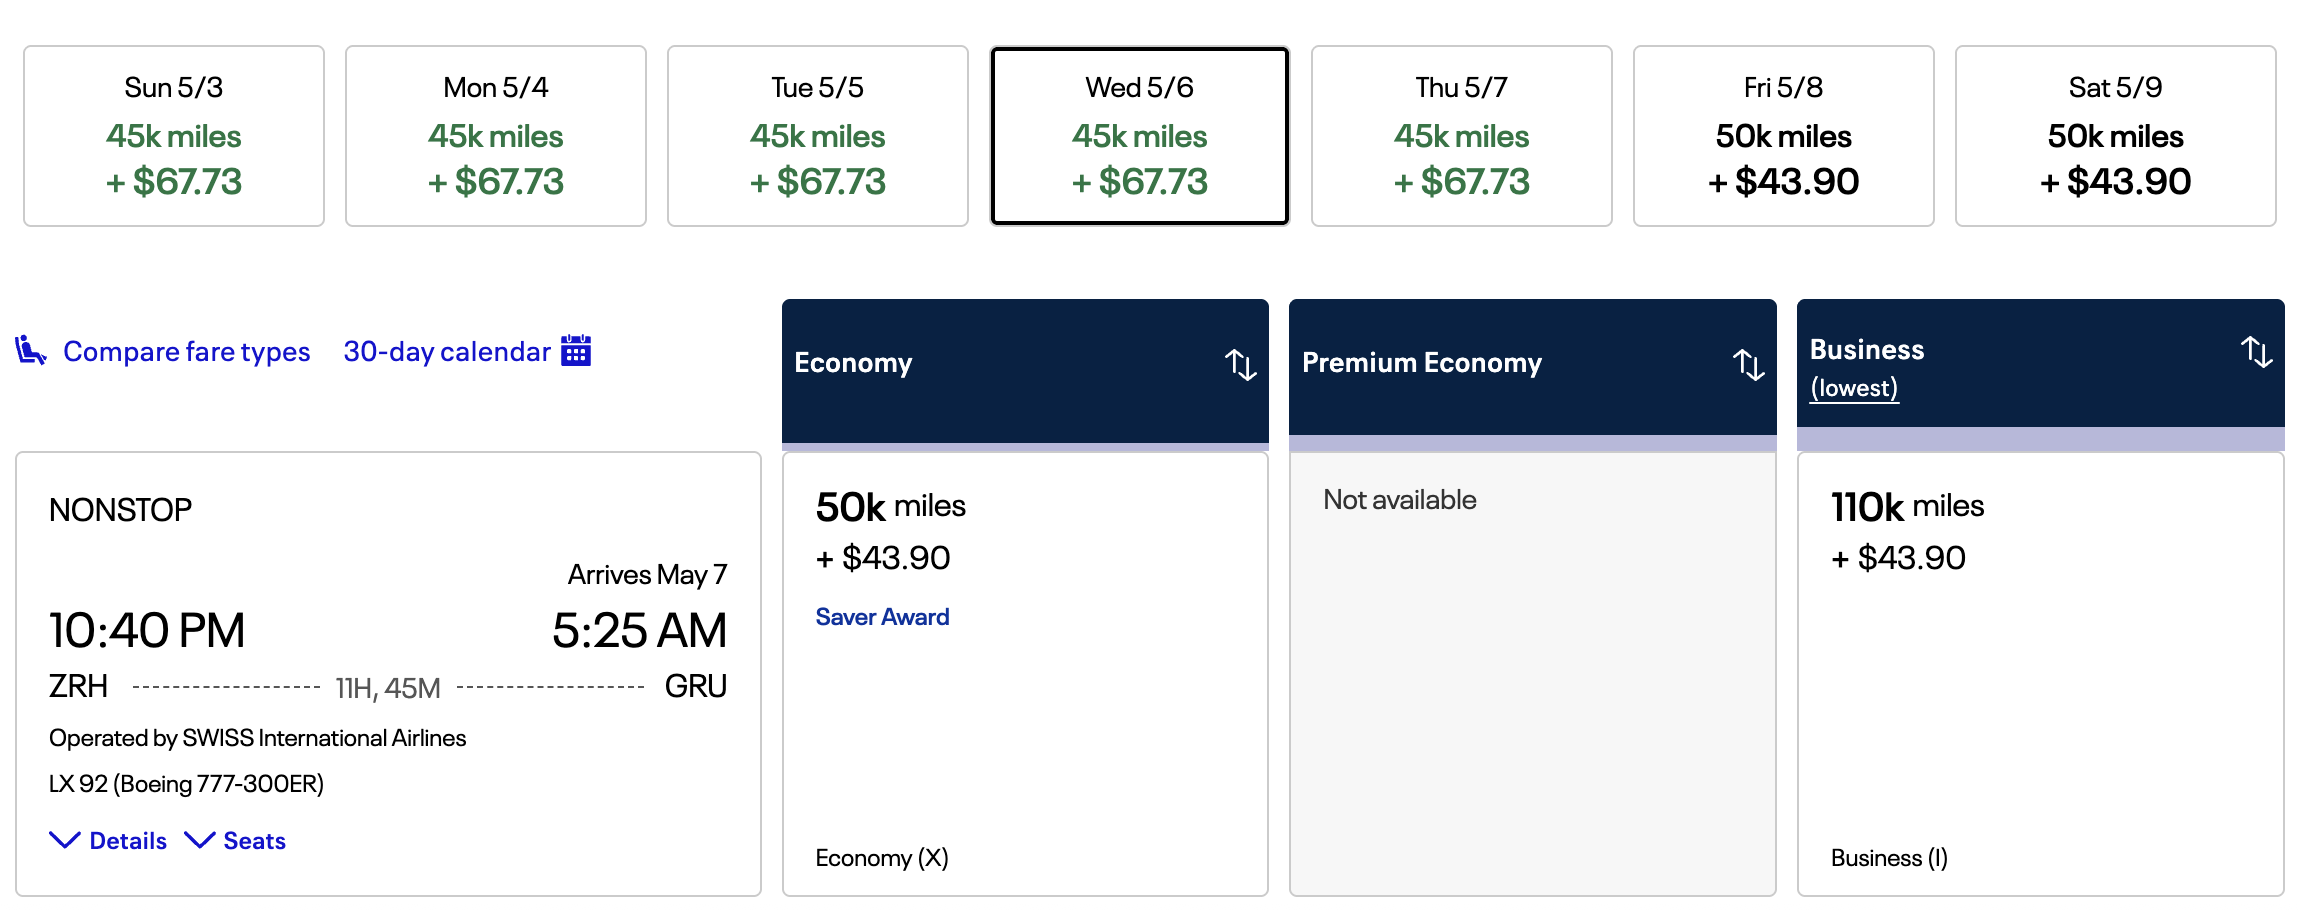Select the Mon 5/4 date tab

pos(496,136)
